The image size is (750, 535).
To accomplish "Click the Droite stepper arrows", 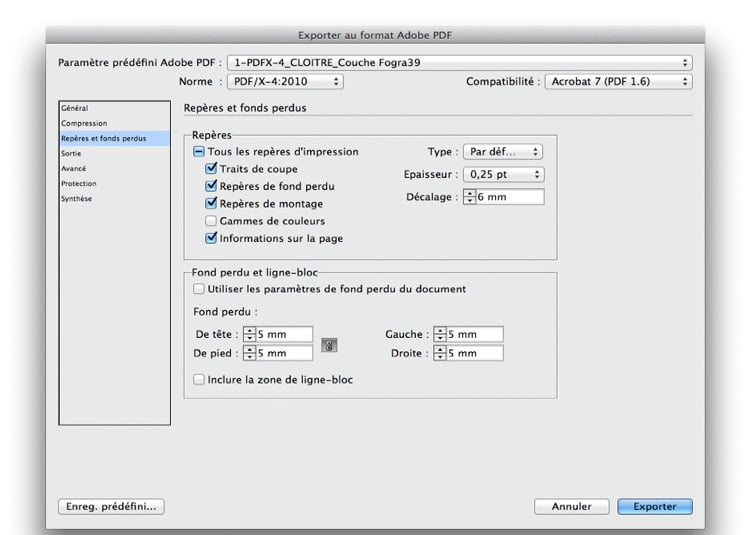I will (440, 353).
